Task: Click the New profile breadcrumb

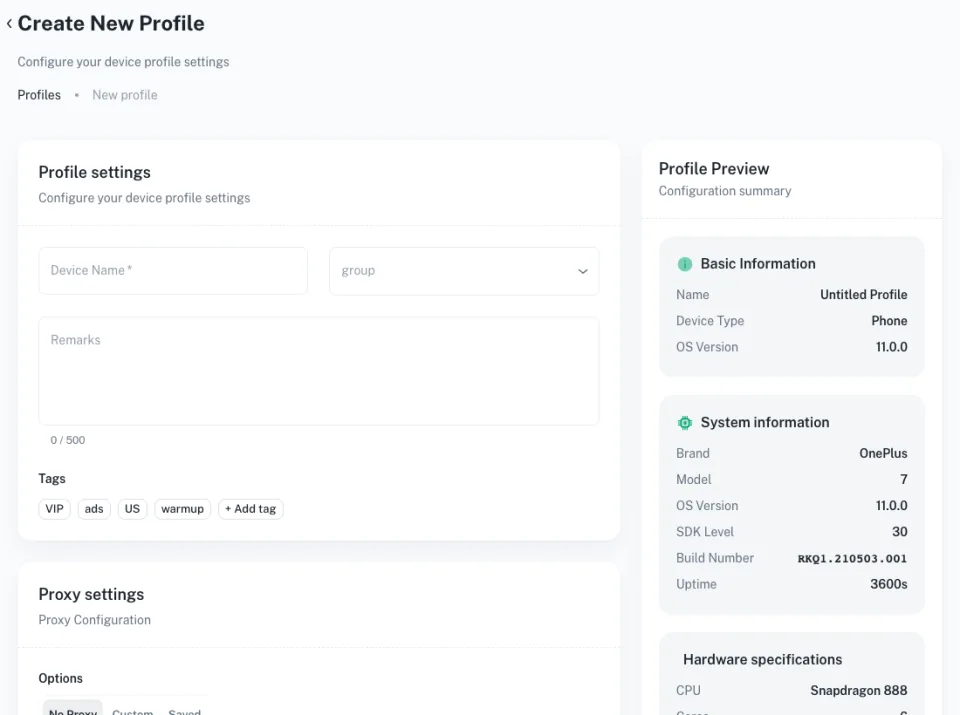Action: (x=125, y=95)
